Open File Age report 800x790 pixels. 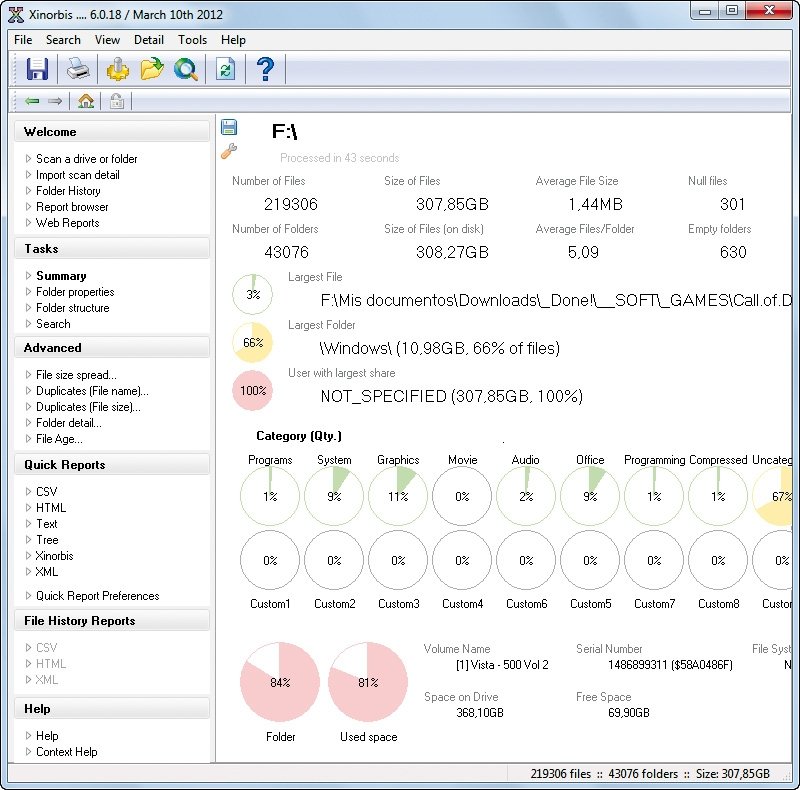[x=59, y=439]
